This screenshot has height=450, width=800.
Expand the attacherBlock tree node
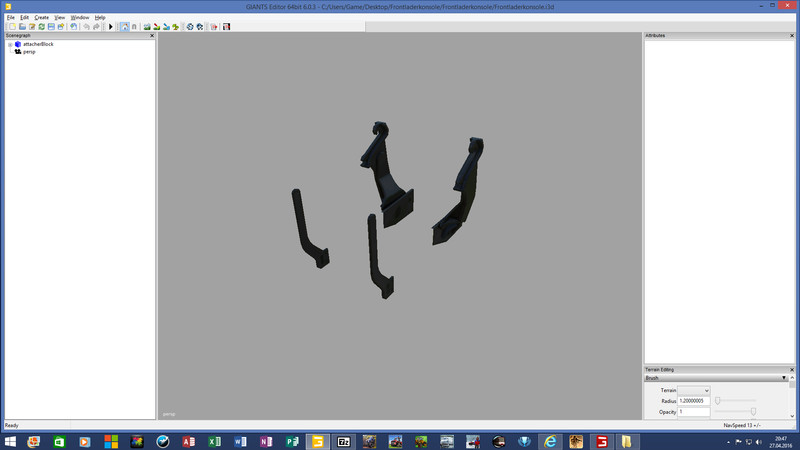[x=9, y=44]
